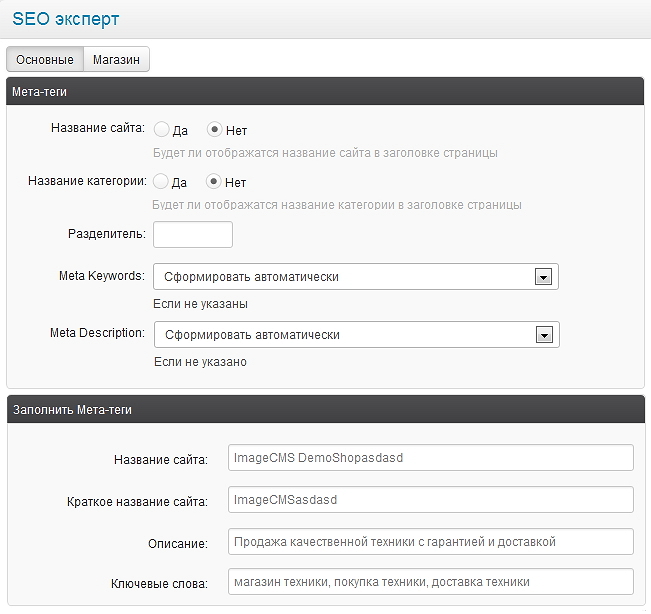Image resolution: width=651 pixels, height=614 pixels.
Task: Click the Название категории label
Action: (88, 181)
